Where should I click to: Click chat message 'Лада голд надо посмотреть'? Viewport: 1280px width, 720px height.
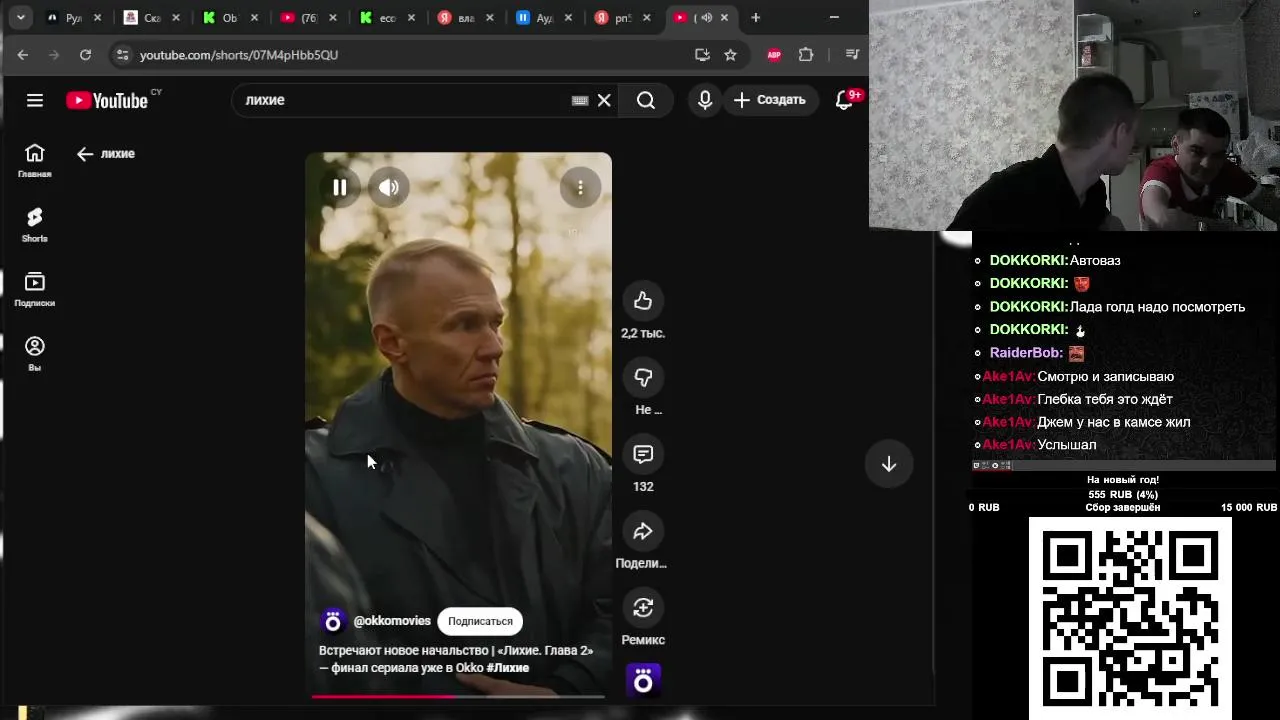[x=1157, y=307]
